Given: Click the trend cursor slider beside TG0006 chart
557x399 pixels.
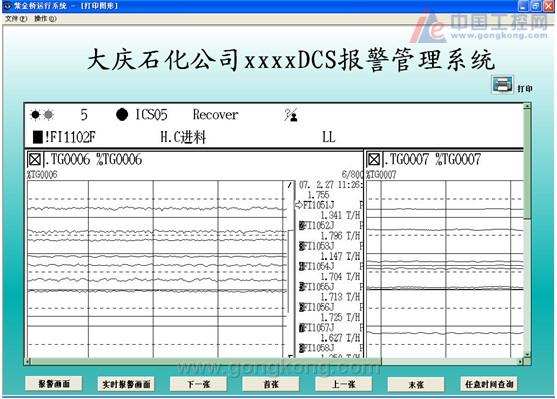Looking at the screenshot, I should [290, 269].
